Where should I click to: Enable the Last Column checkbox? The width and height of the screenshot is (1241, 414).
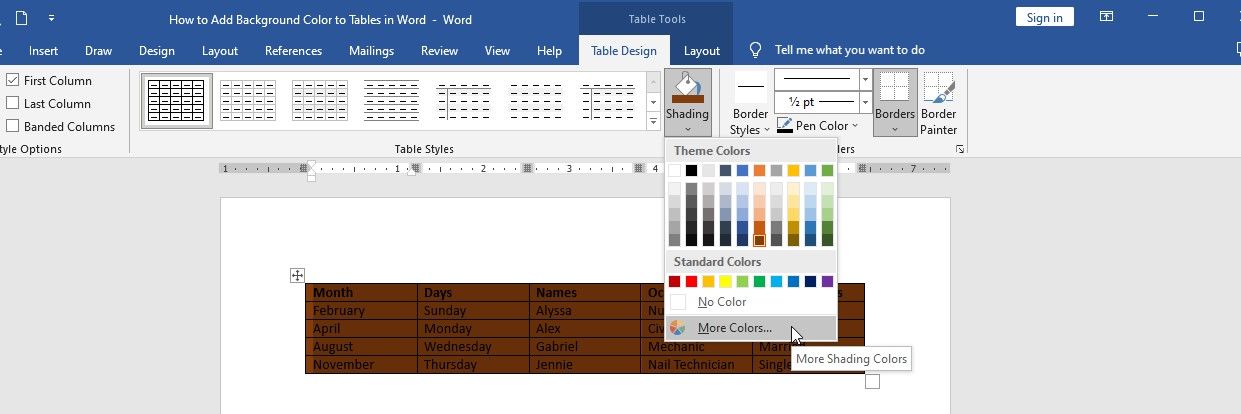[x=13, y=103]
